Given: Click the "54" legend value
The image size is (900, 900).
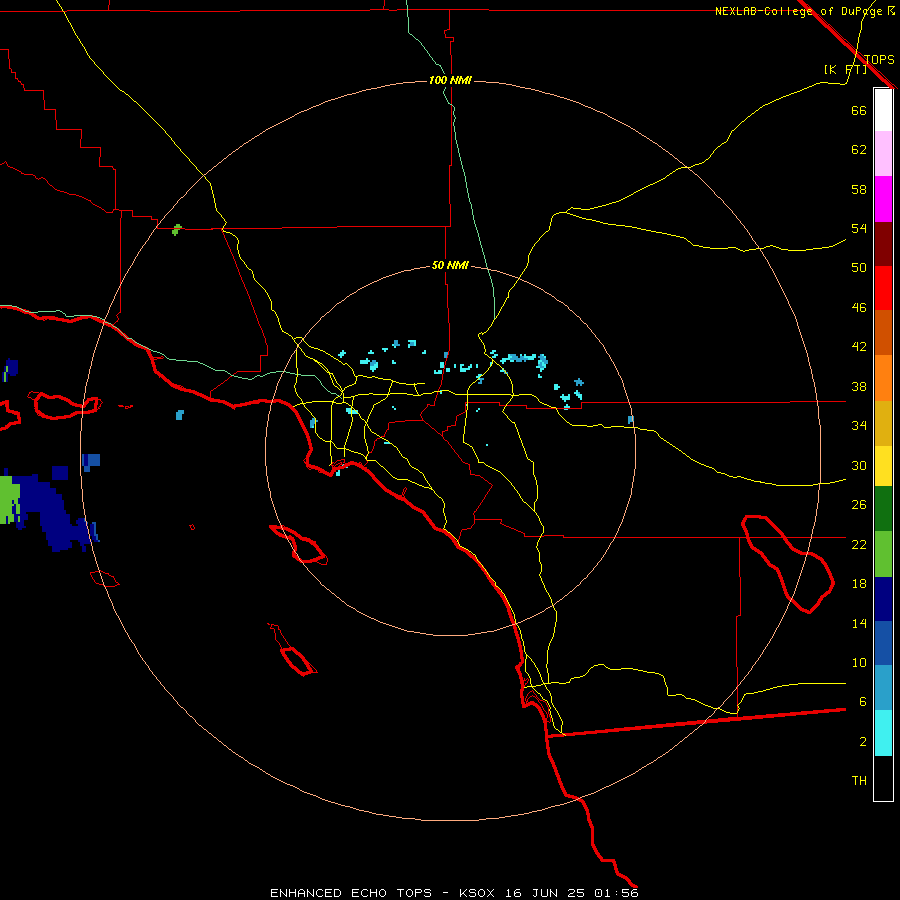Looking at the screenshot, I should pos(859,228).
